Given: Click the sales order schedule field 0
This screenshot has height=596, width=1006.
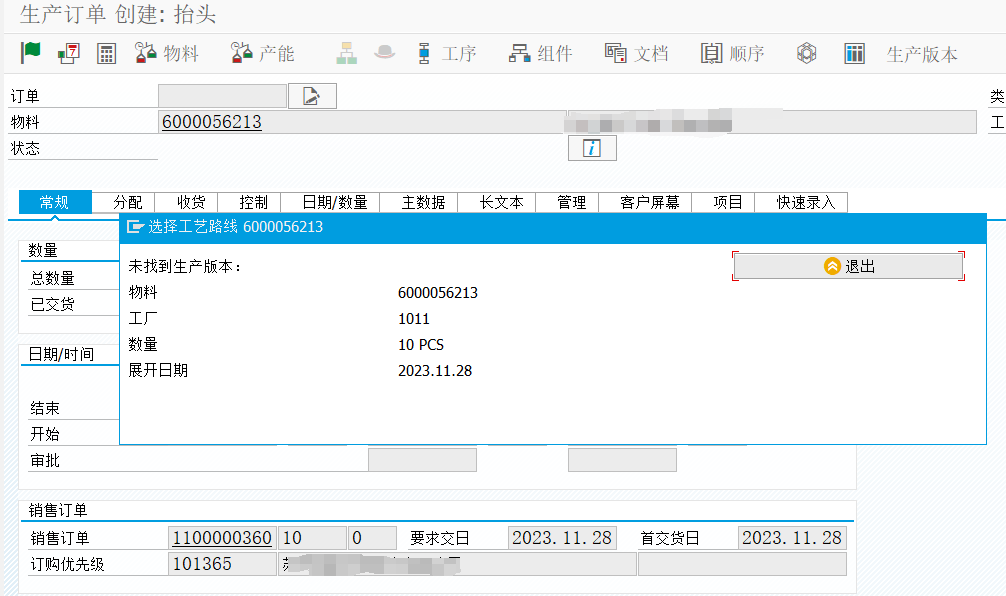Looking at the screenshot, I should pyautogui.click(x=372, y=538).
